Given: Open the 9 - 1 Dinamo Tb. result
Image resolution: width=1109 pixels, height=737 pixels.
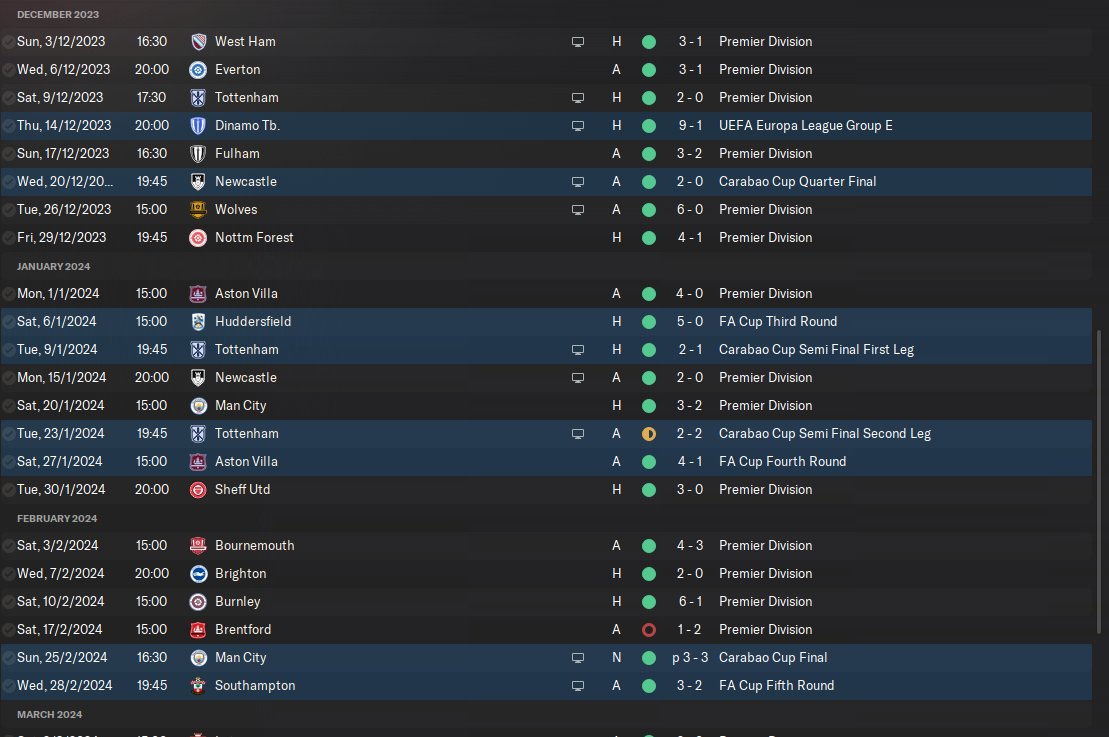Looking at the screenshot, I should pos(689,126).
